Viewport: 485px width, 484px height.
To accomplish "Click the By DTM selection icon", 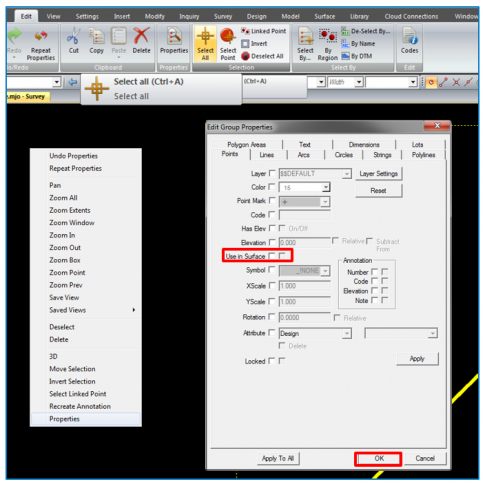I will (x=345, y=56).
